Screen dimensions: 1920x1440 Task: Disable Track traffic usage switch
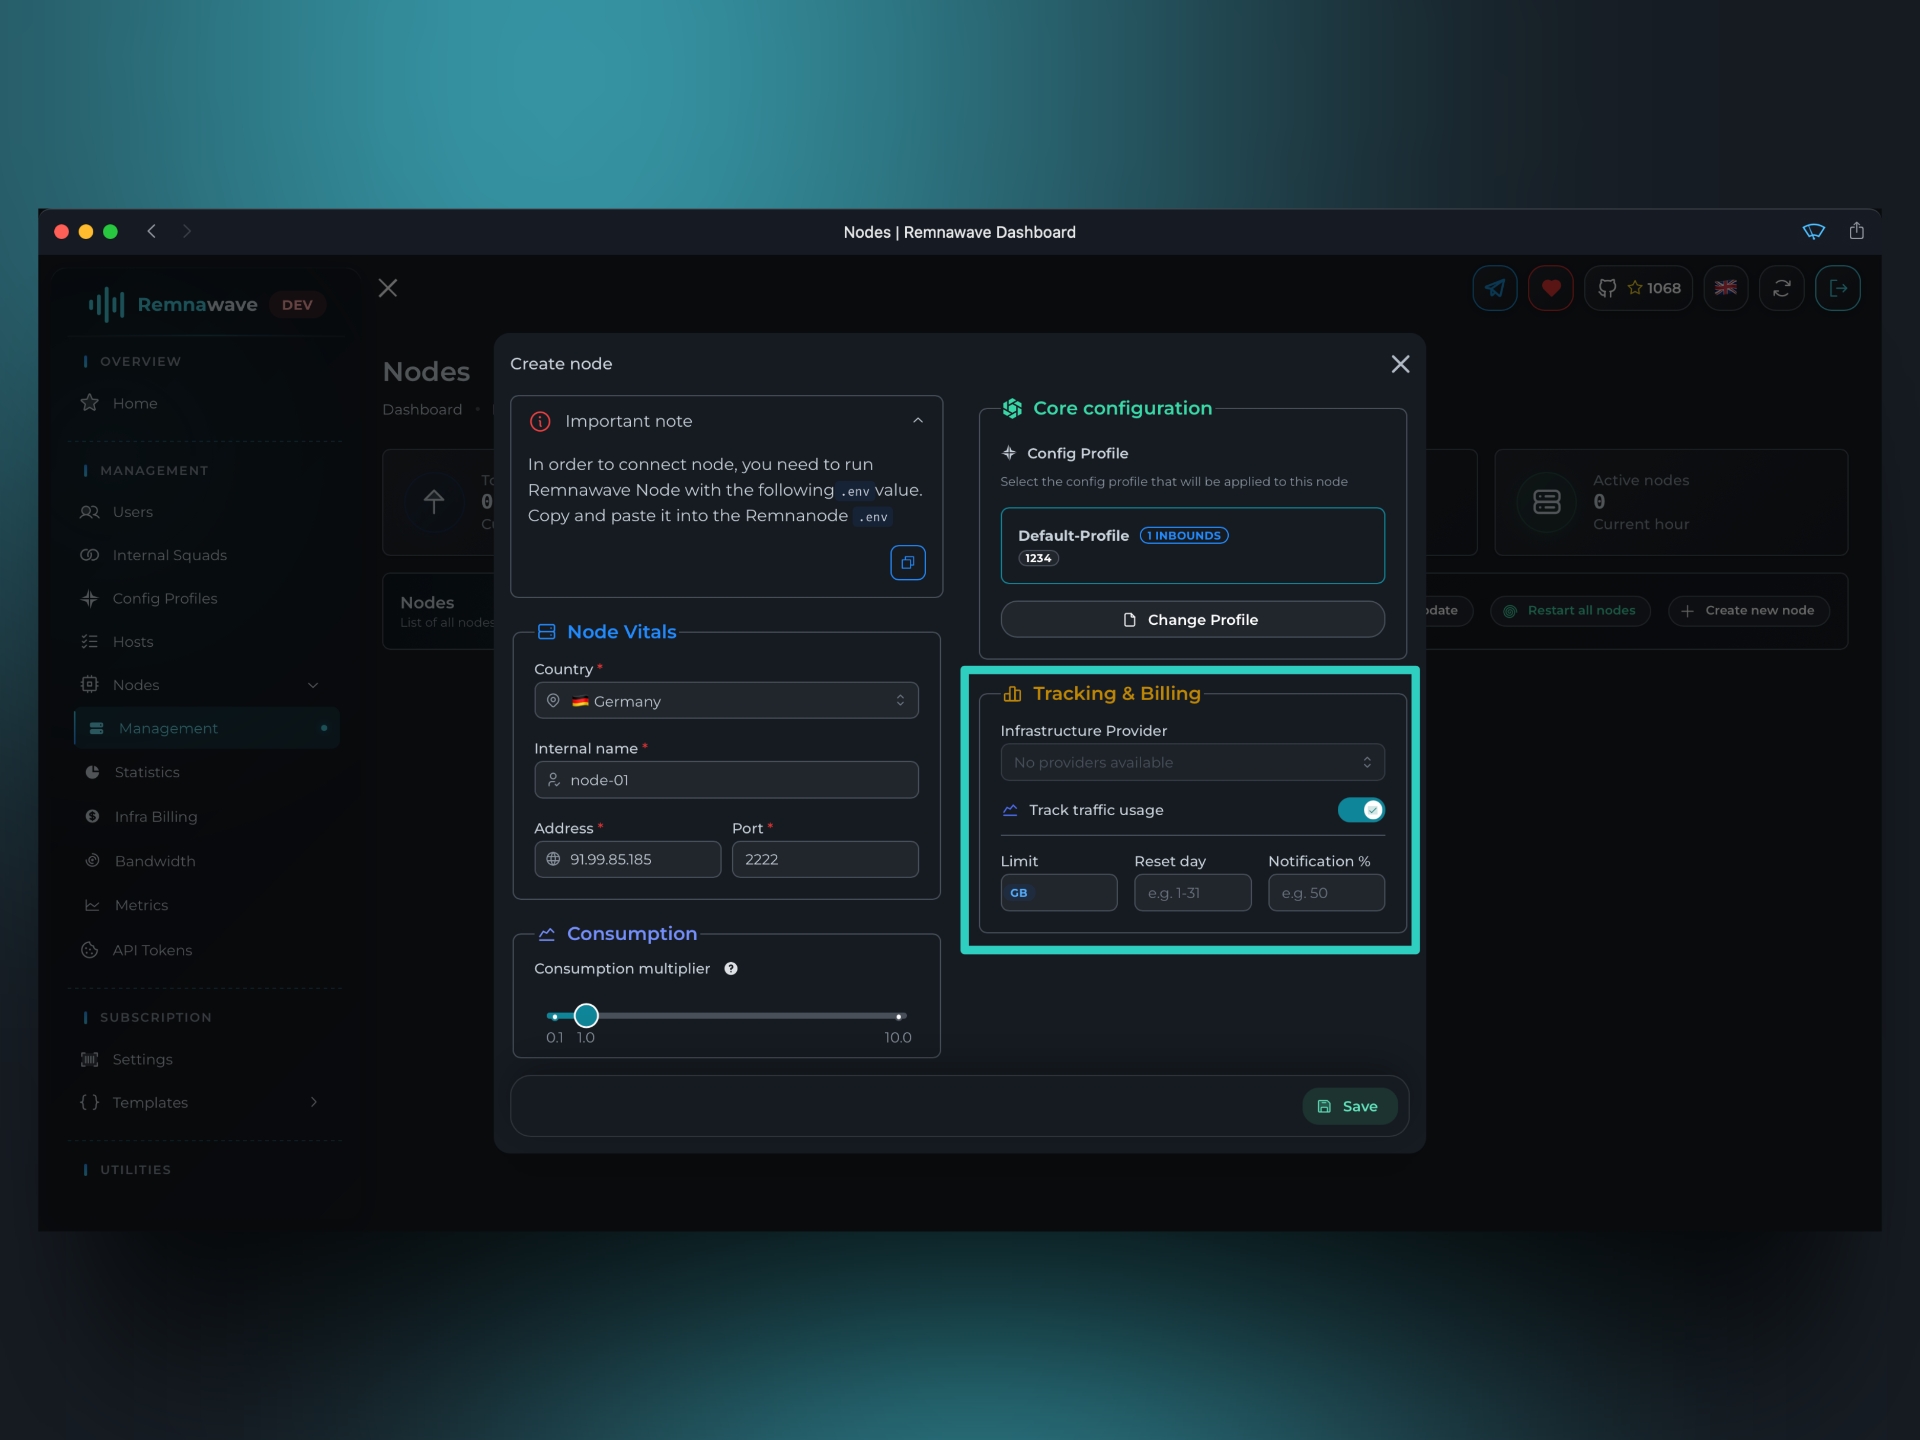tap(1360, 809)
